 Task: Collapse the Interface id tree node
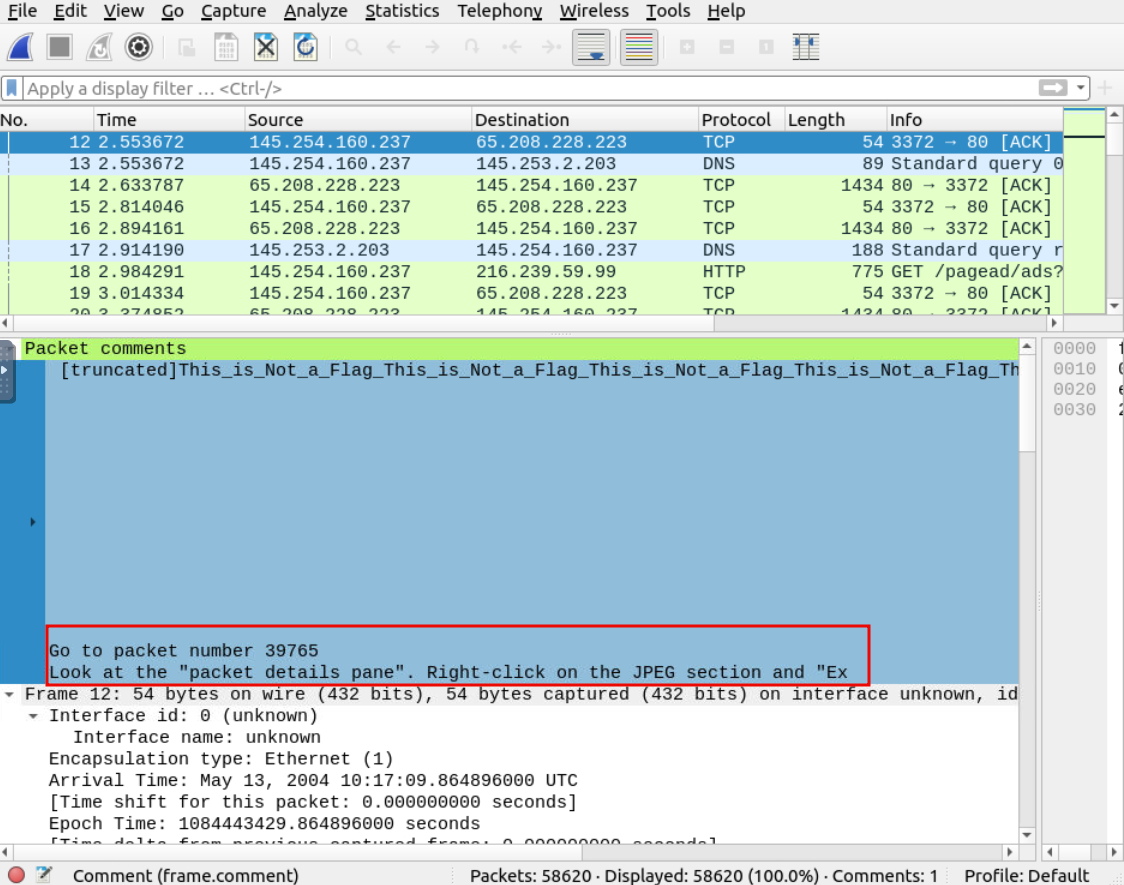(34, 716)
